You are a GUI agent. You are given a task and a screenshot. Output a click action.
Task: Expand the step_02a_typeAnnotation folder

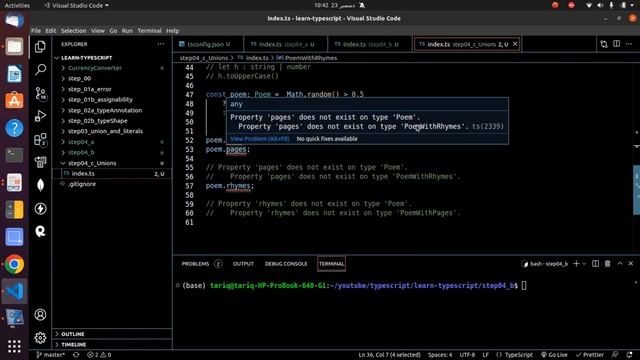click(x=105, y=110)
